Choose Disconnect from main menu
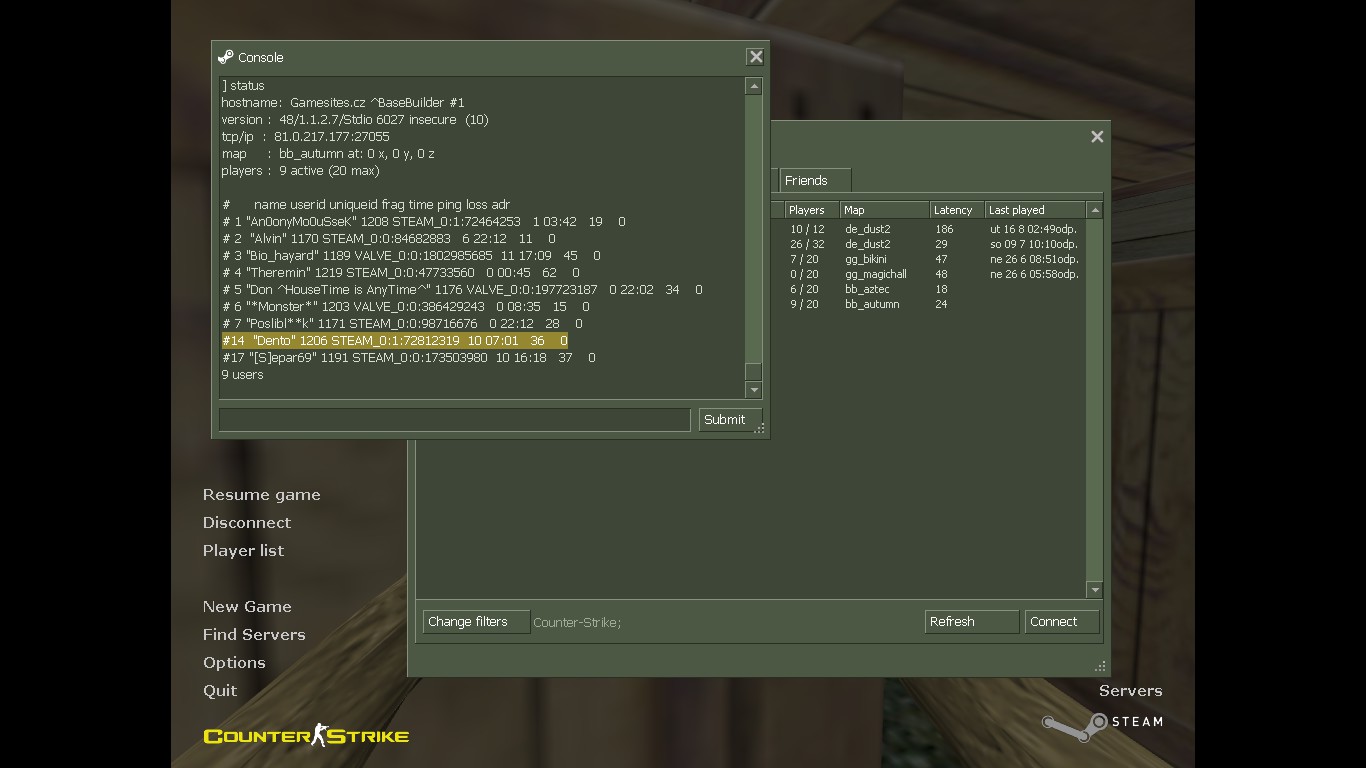Image resolution: width=1366 pixels, height=768 pixels. [247, 523]
